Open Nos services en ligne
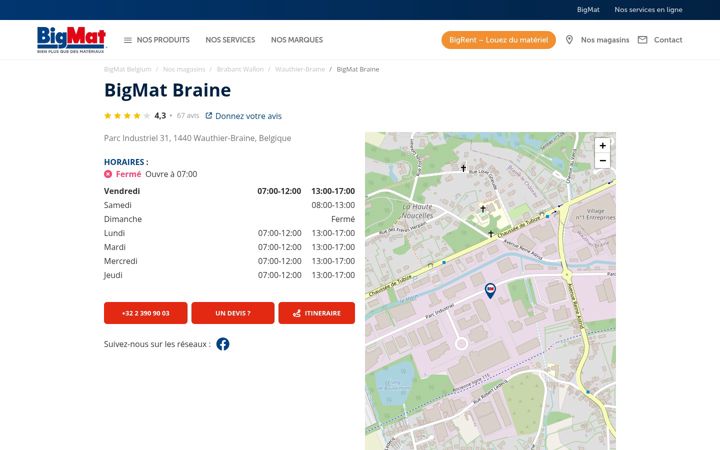 (648, 10)
